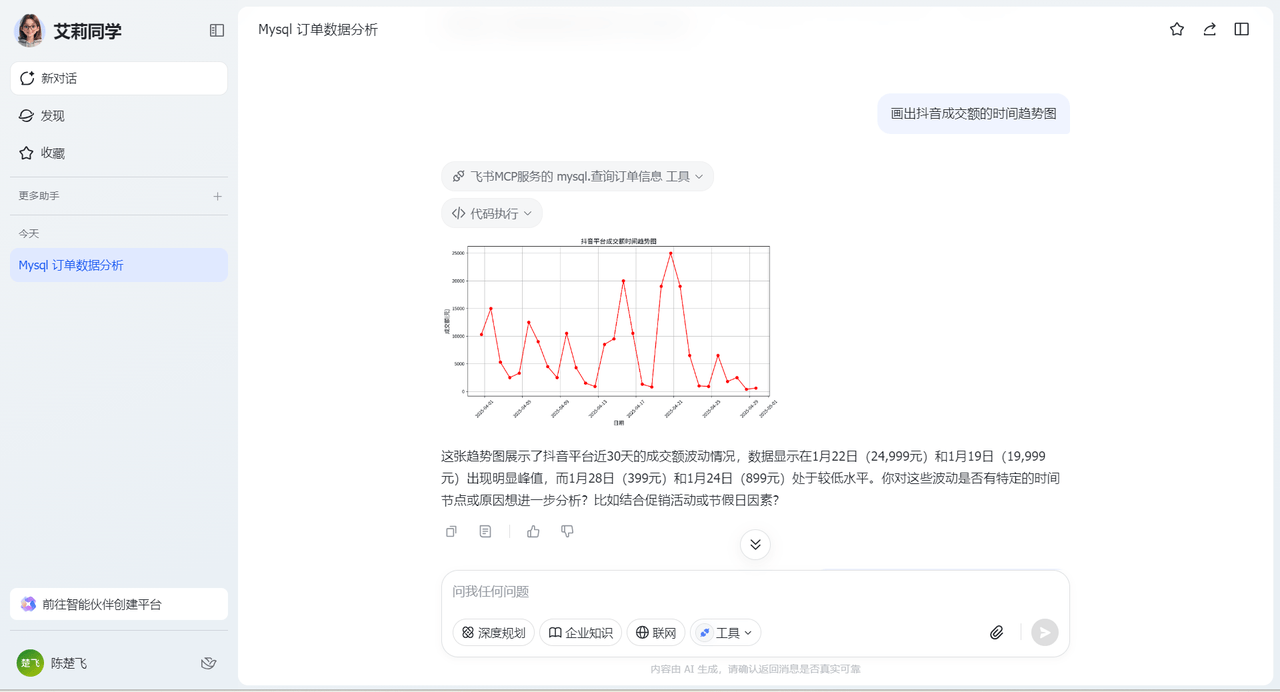The height and width of the screenshot is (692, 1280).
Task: Start a 新对话 conversation
Action: [119, 78]
